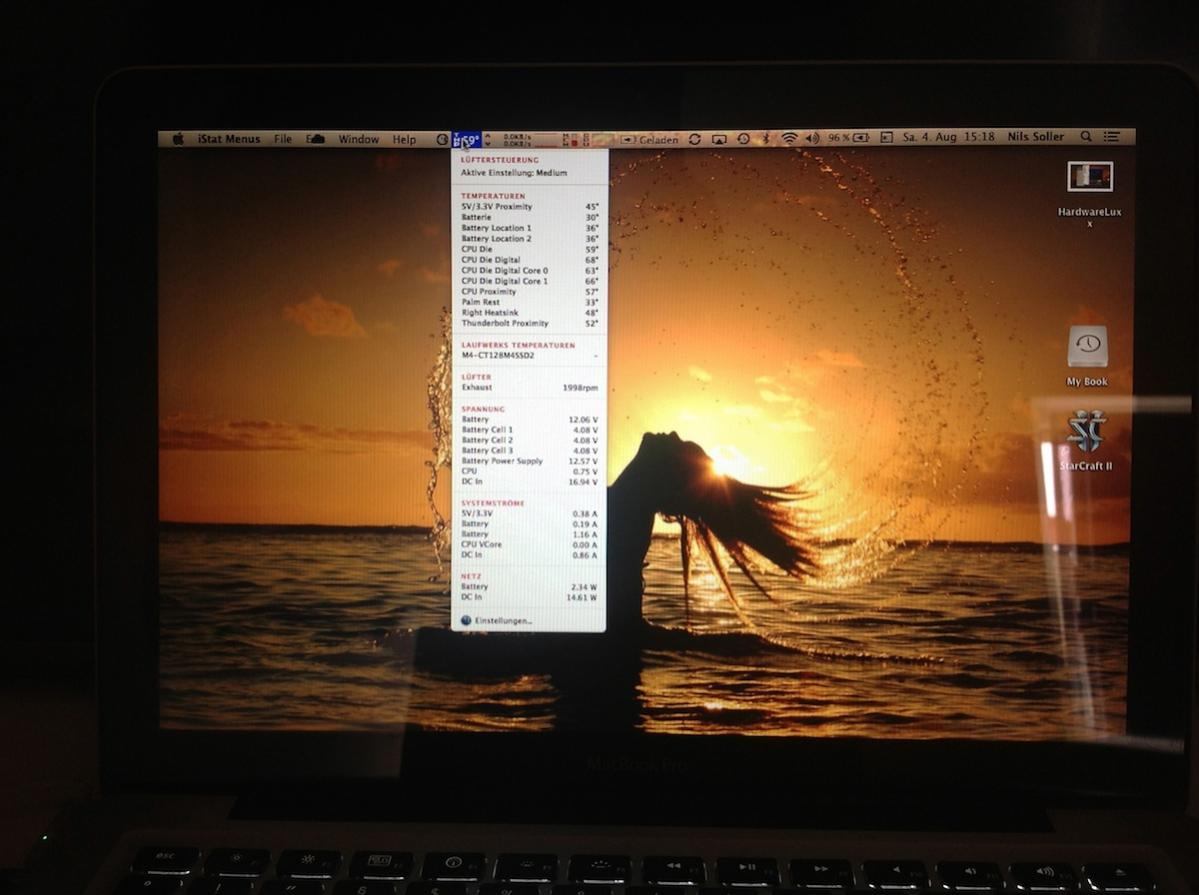Screen dimensions: 1199x895
Task: Click the 'Battery Location 2' row
Action: (x=528, y=239)
